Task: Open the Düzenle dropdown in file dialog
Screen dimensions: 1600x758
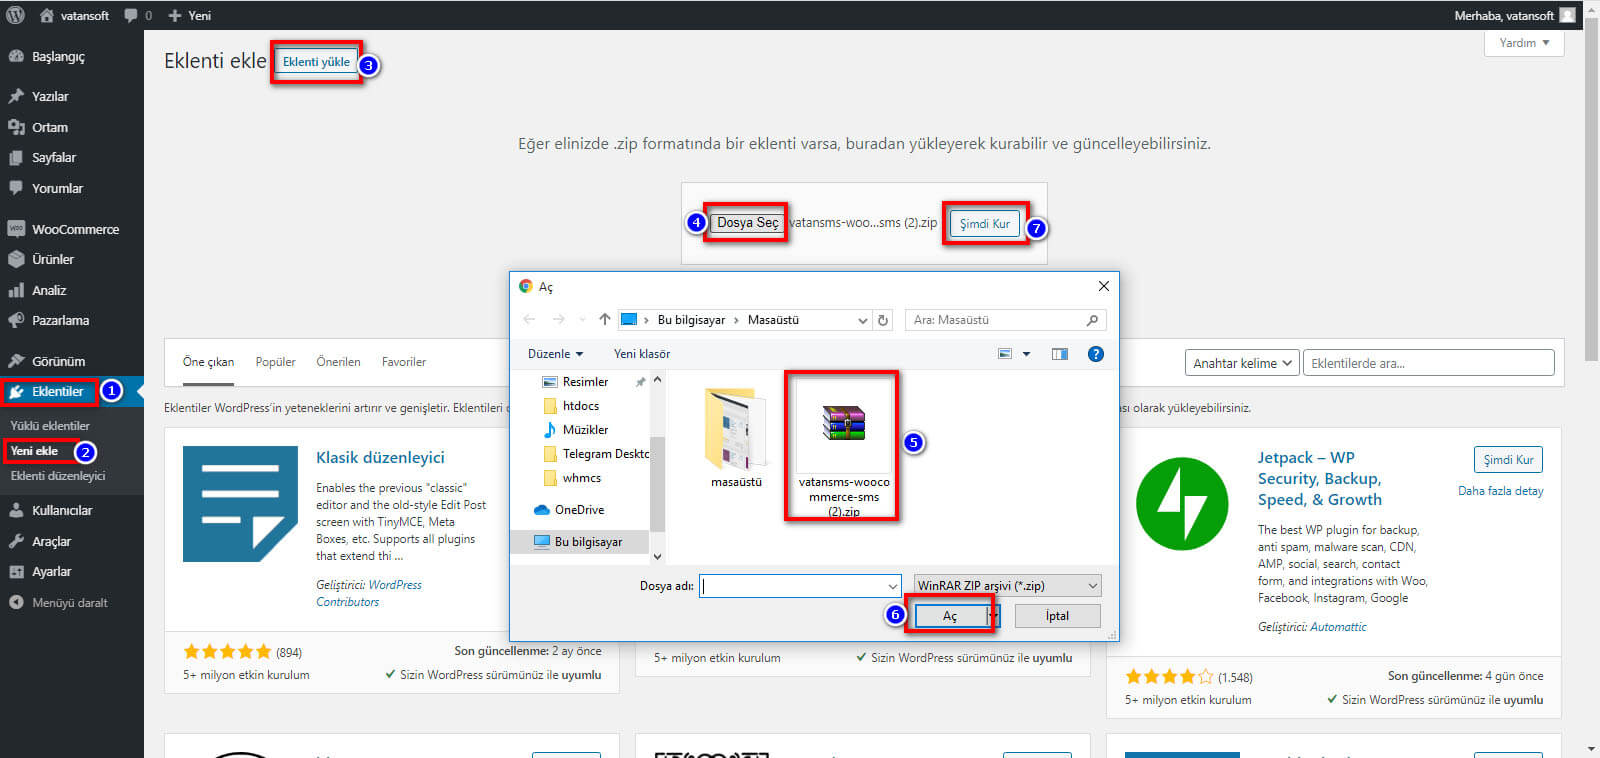Action: pyautogui.click(x=555, y=354)
